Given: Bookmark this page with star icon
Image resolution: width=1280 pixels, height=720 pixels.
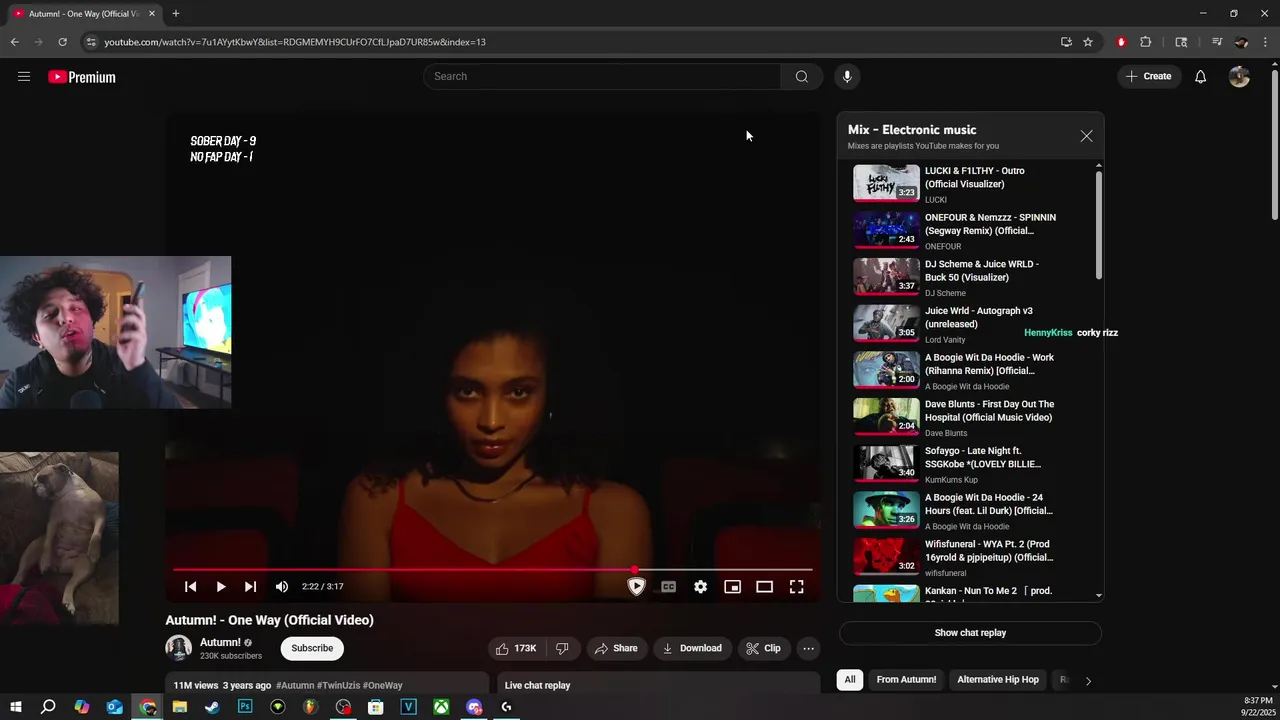Looking at the screenshot, I should pyautogui.click(x=1088, y=42).
